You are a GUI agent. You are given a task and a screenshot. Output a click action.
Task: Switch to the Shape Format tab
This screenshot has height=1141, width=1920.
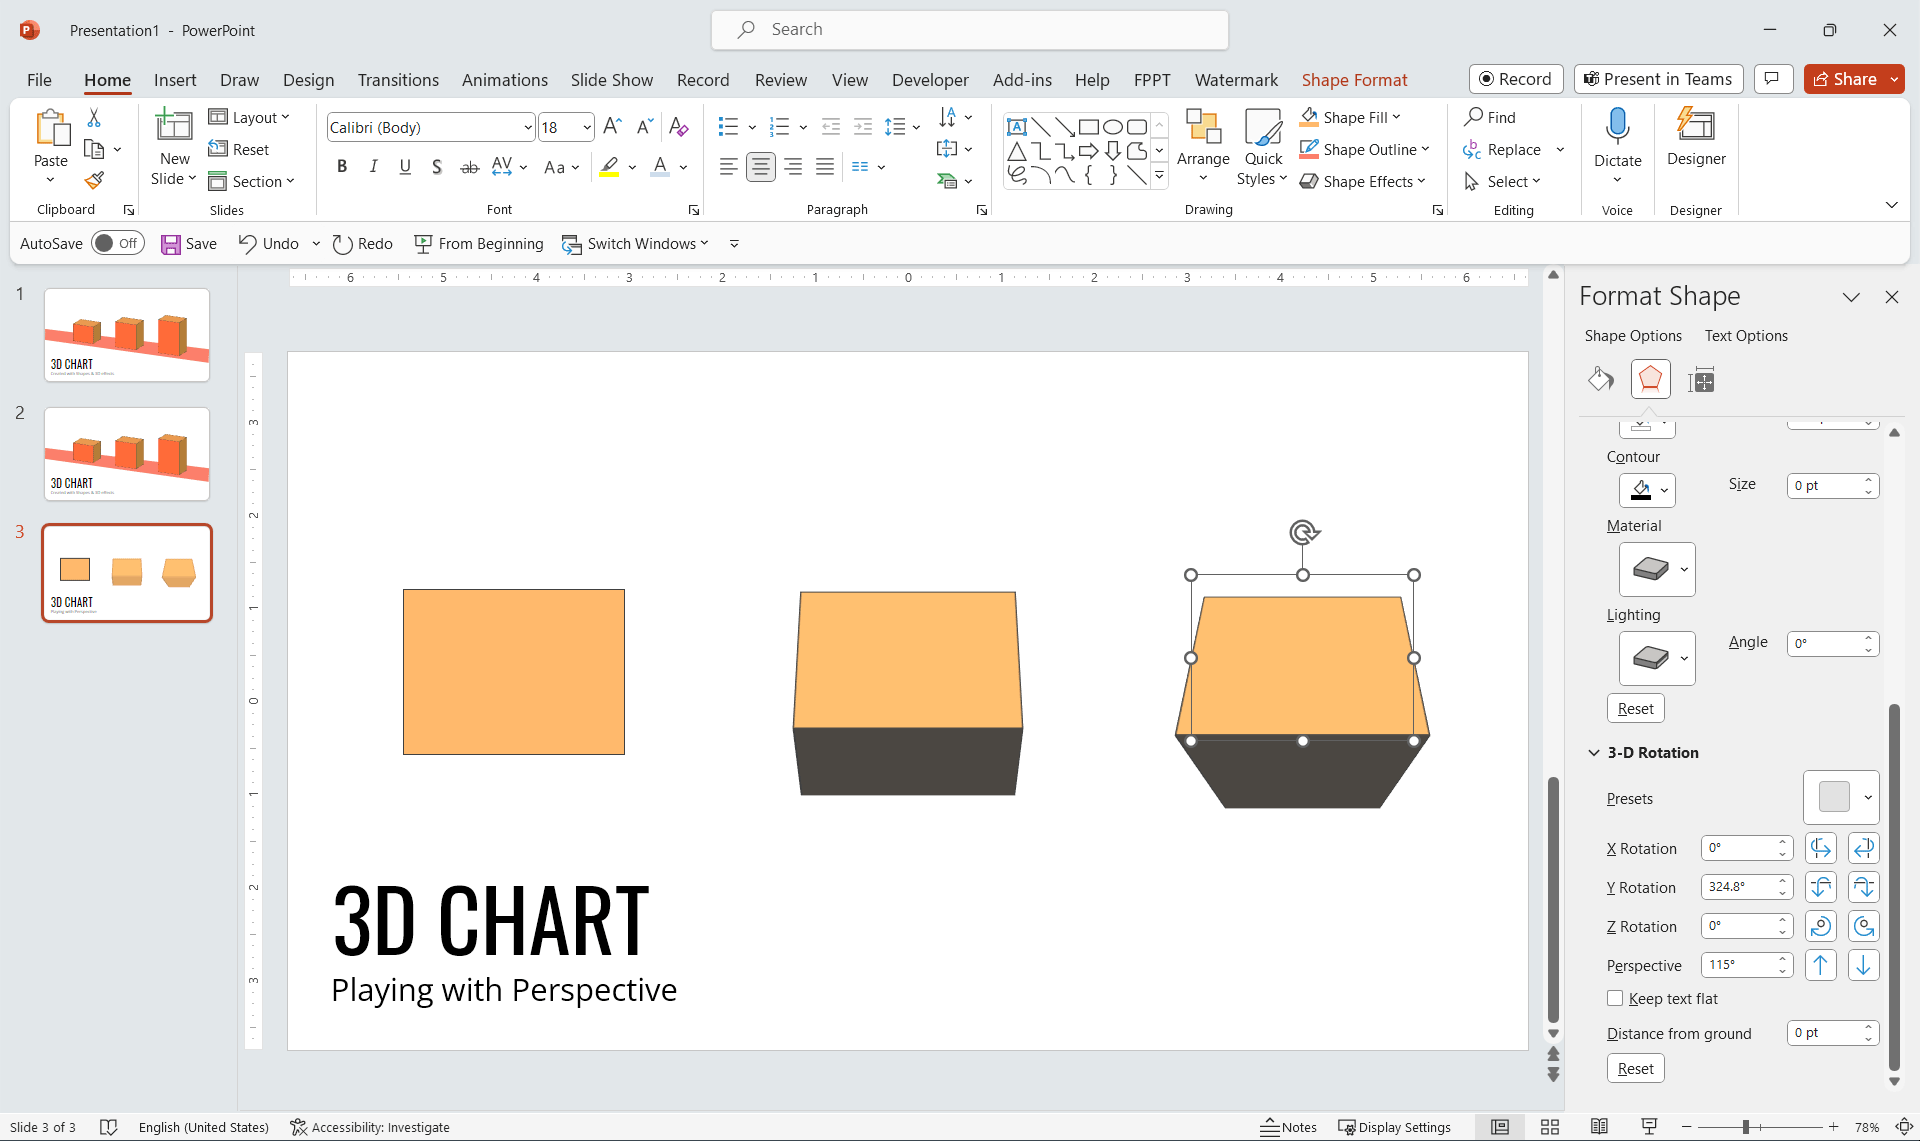coord(1354,80)
